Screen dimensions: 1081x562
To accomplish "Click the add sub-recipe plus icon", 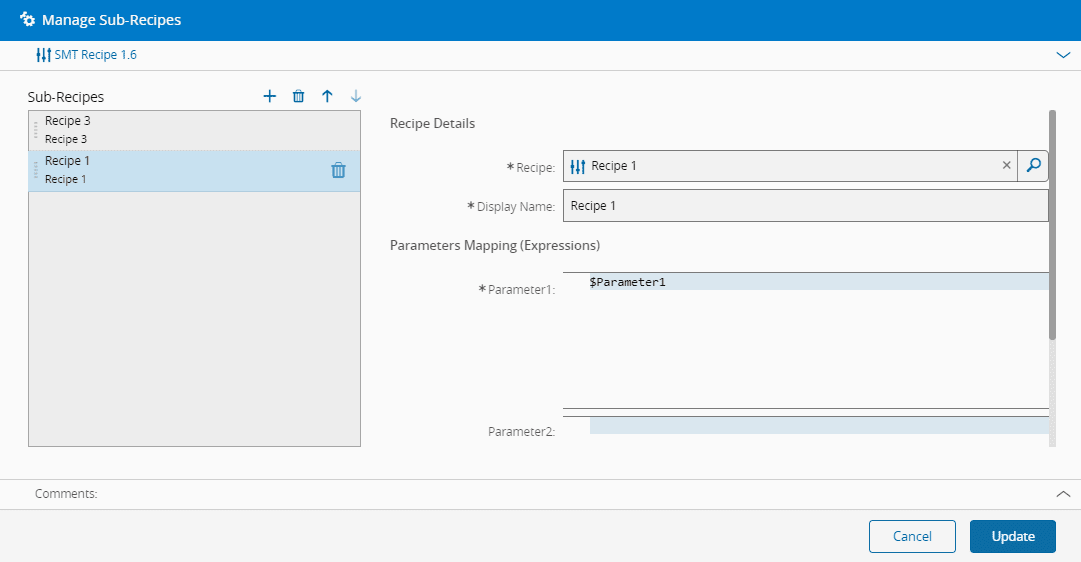I will pos(269,96).
